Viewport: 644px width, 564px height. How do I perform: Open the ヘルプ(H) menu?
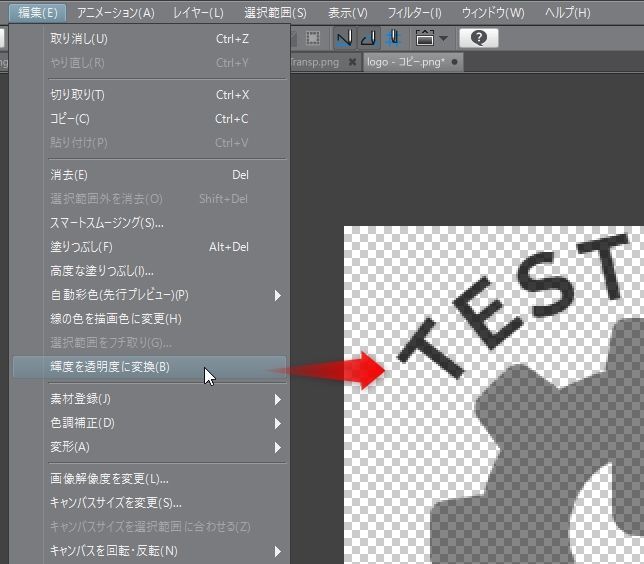568,13
